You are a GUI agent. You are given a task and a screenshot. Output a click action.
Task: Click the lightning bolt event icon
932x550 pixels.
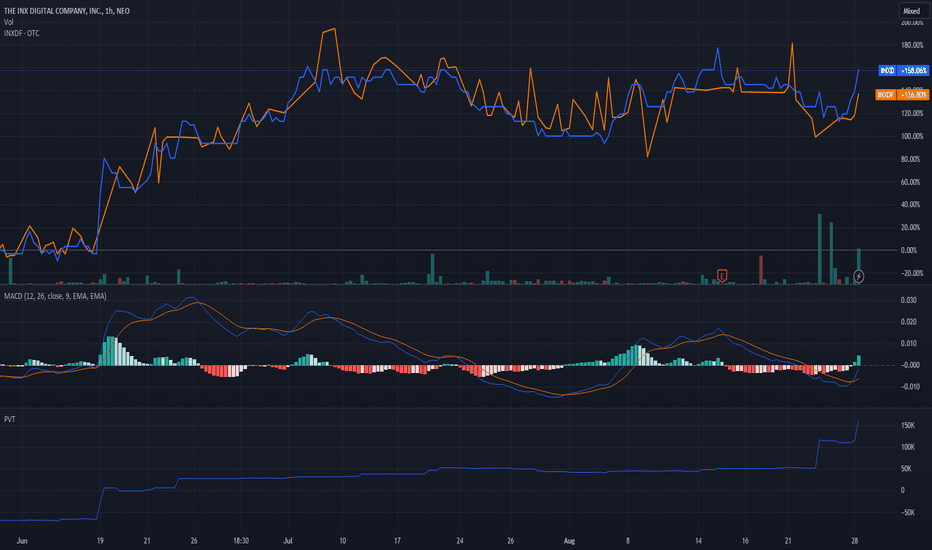click(858, 276)
